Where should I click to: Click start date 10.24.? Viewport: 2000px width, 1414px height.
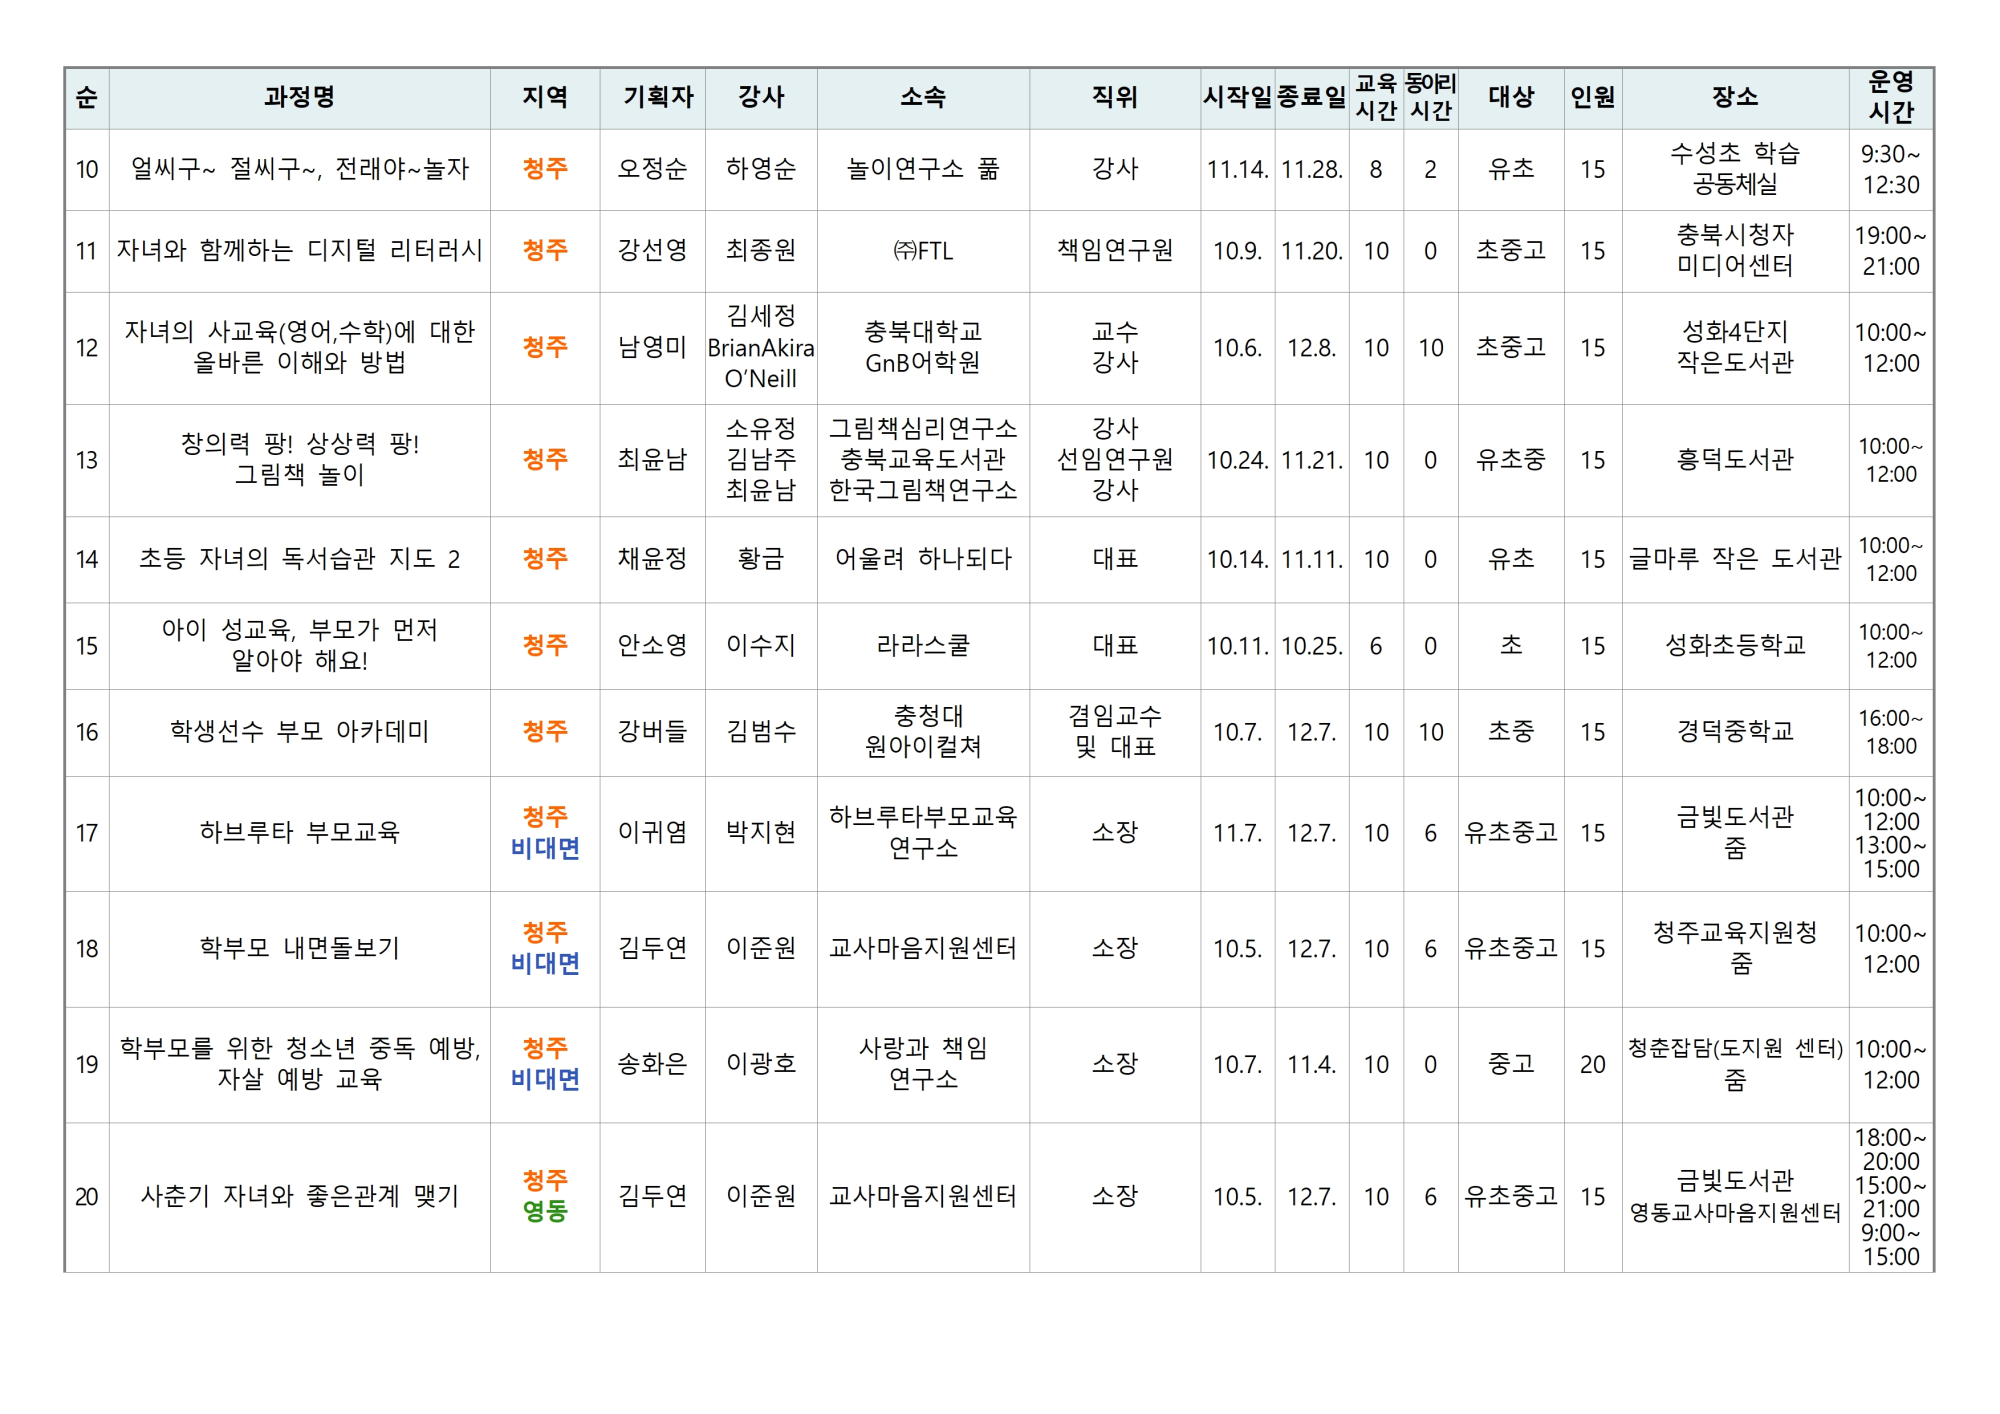point(1237,460)
